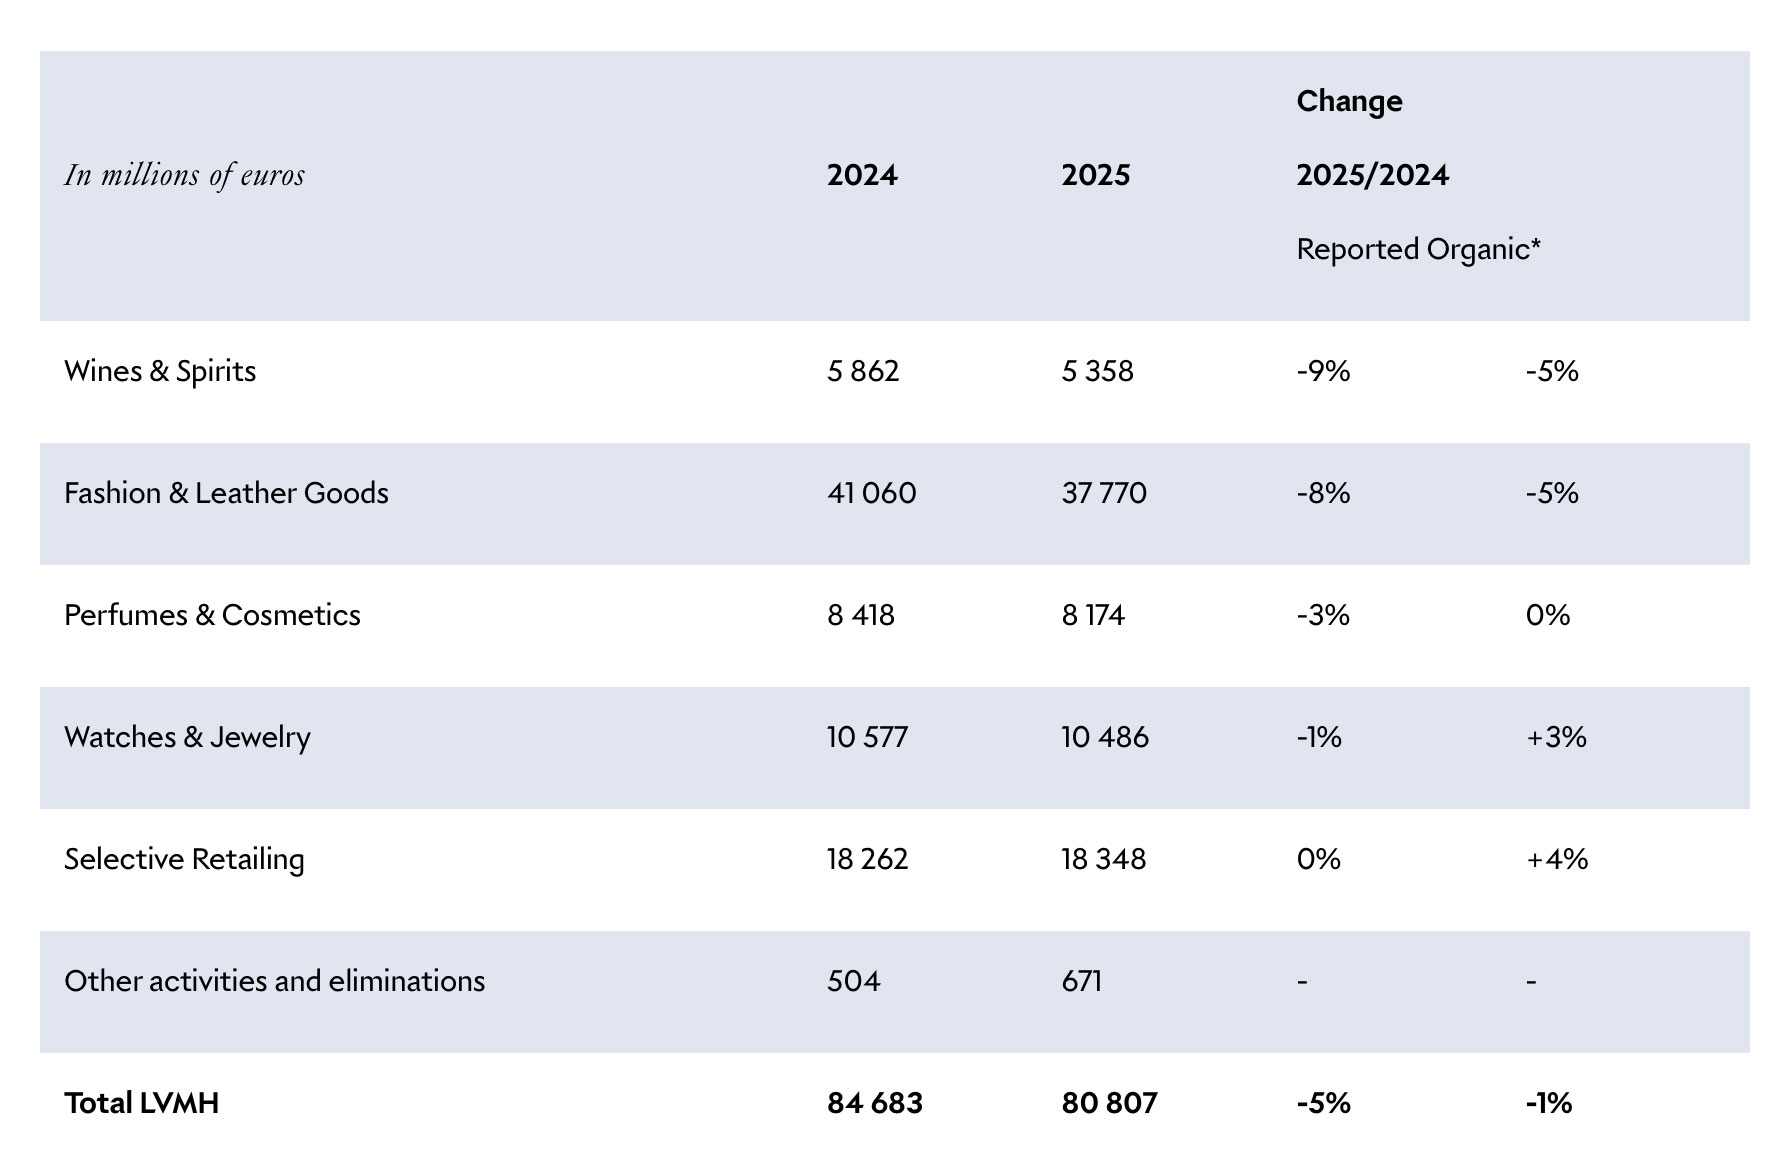Viewport: 1779px width, 1154px height.
Task: Click the Perfumes & Cosmetics row label
Action: click(212, 615)
